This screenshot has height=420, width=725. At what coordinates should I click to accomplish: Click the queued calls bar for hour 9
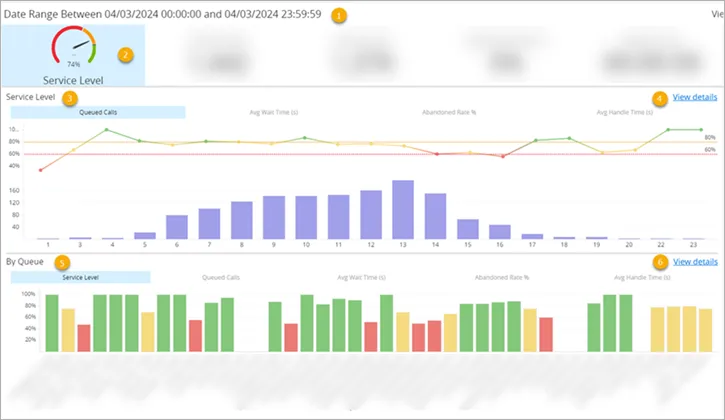click(274, 217)
